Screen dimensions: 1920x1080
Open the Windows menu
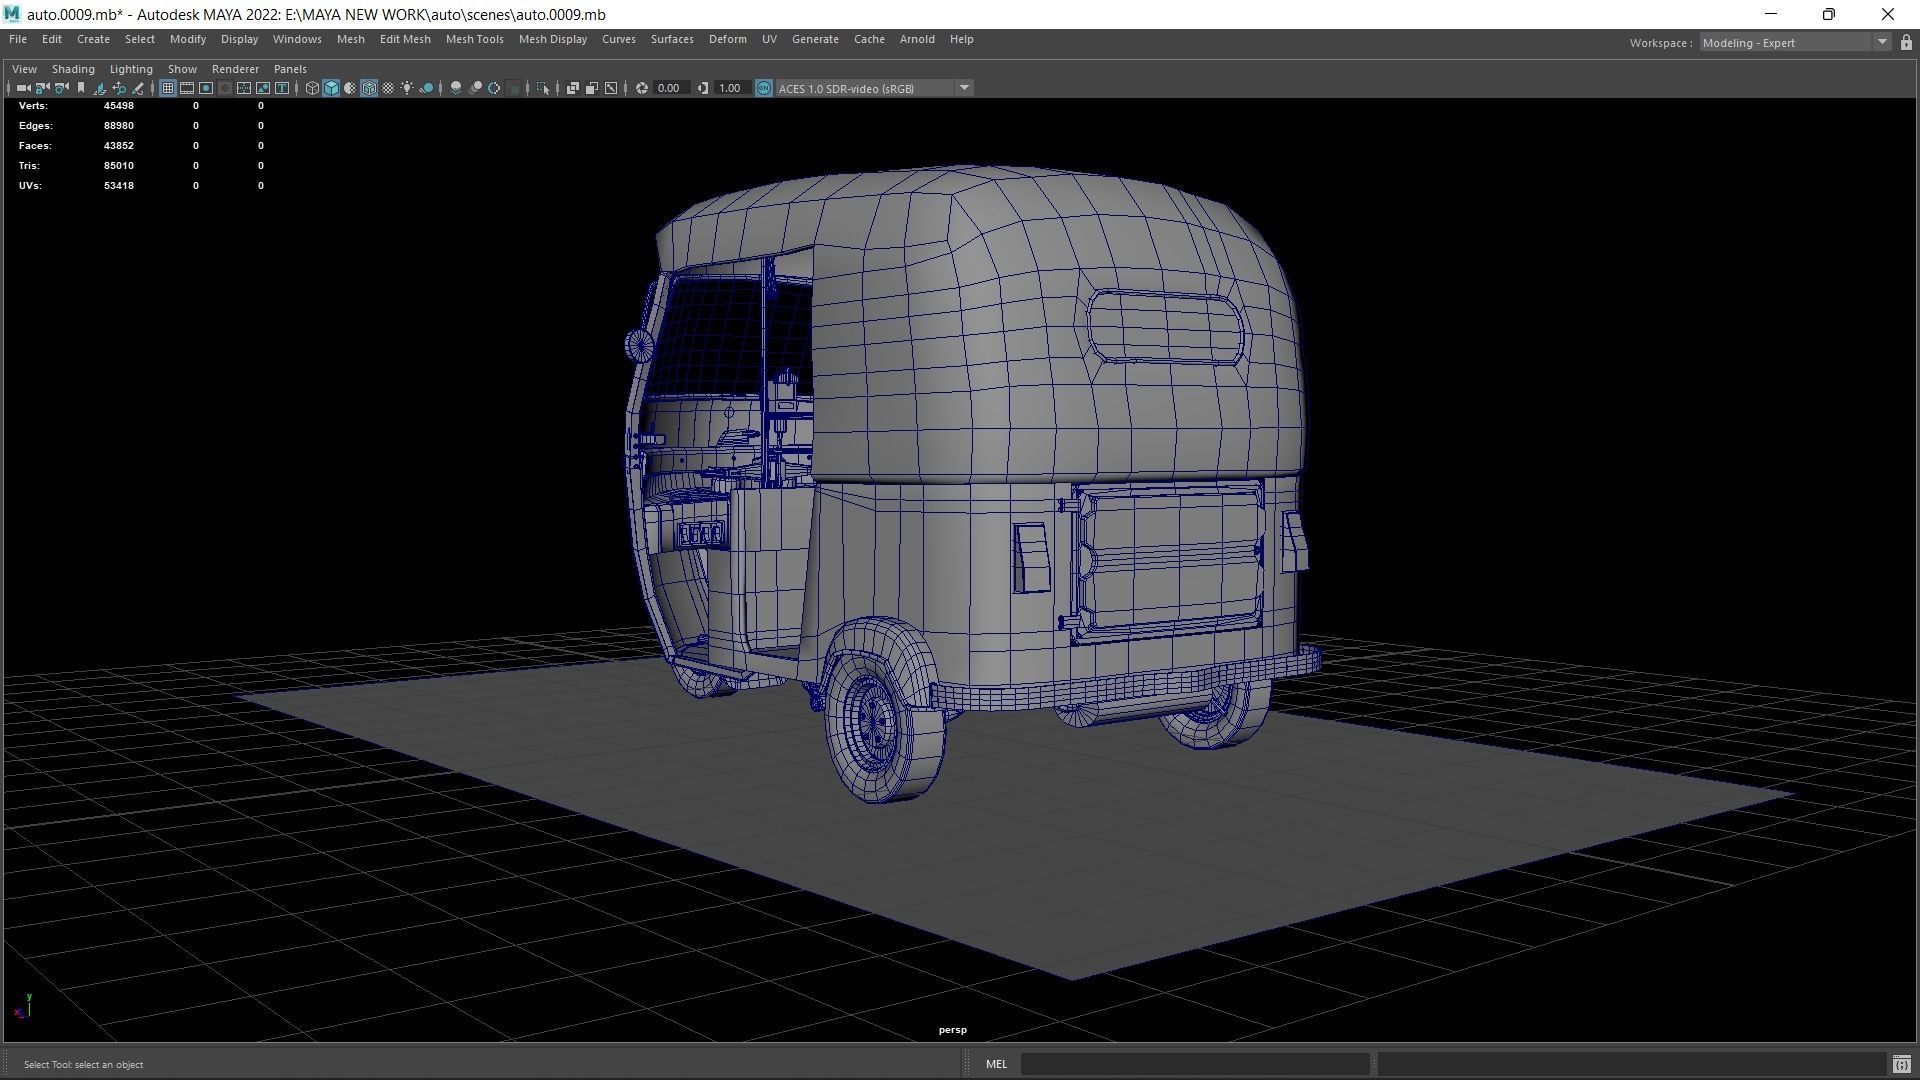click(297, 39)
